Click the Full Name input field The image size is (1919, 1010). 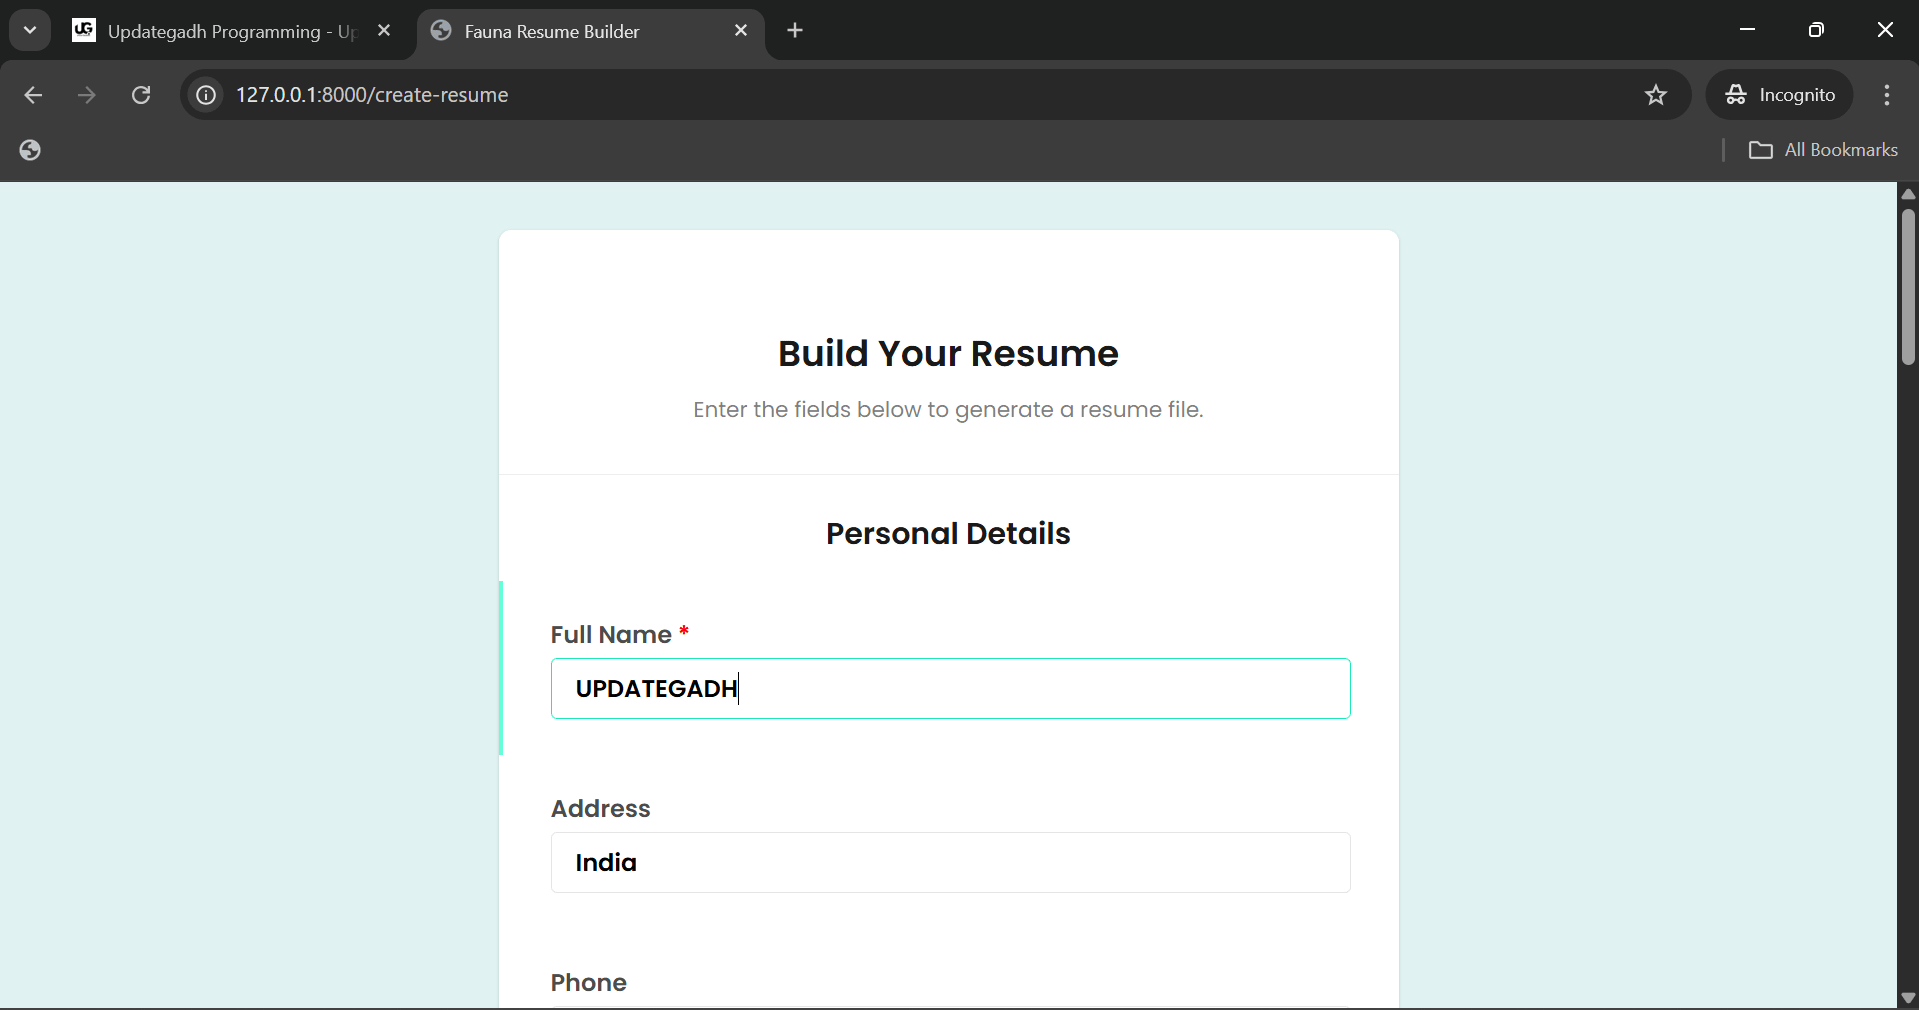[950, 689]
